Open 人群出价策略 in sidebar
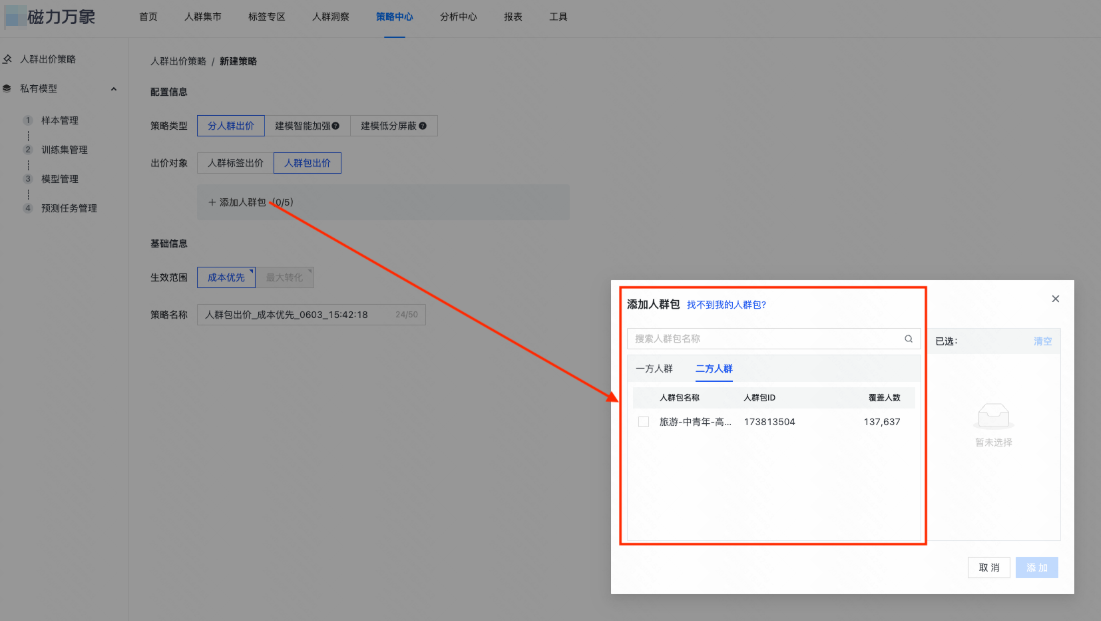Screen dimensions: 1101x621 [x=48, y=59]
